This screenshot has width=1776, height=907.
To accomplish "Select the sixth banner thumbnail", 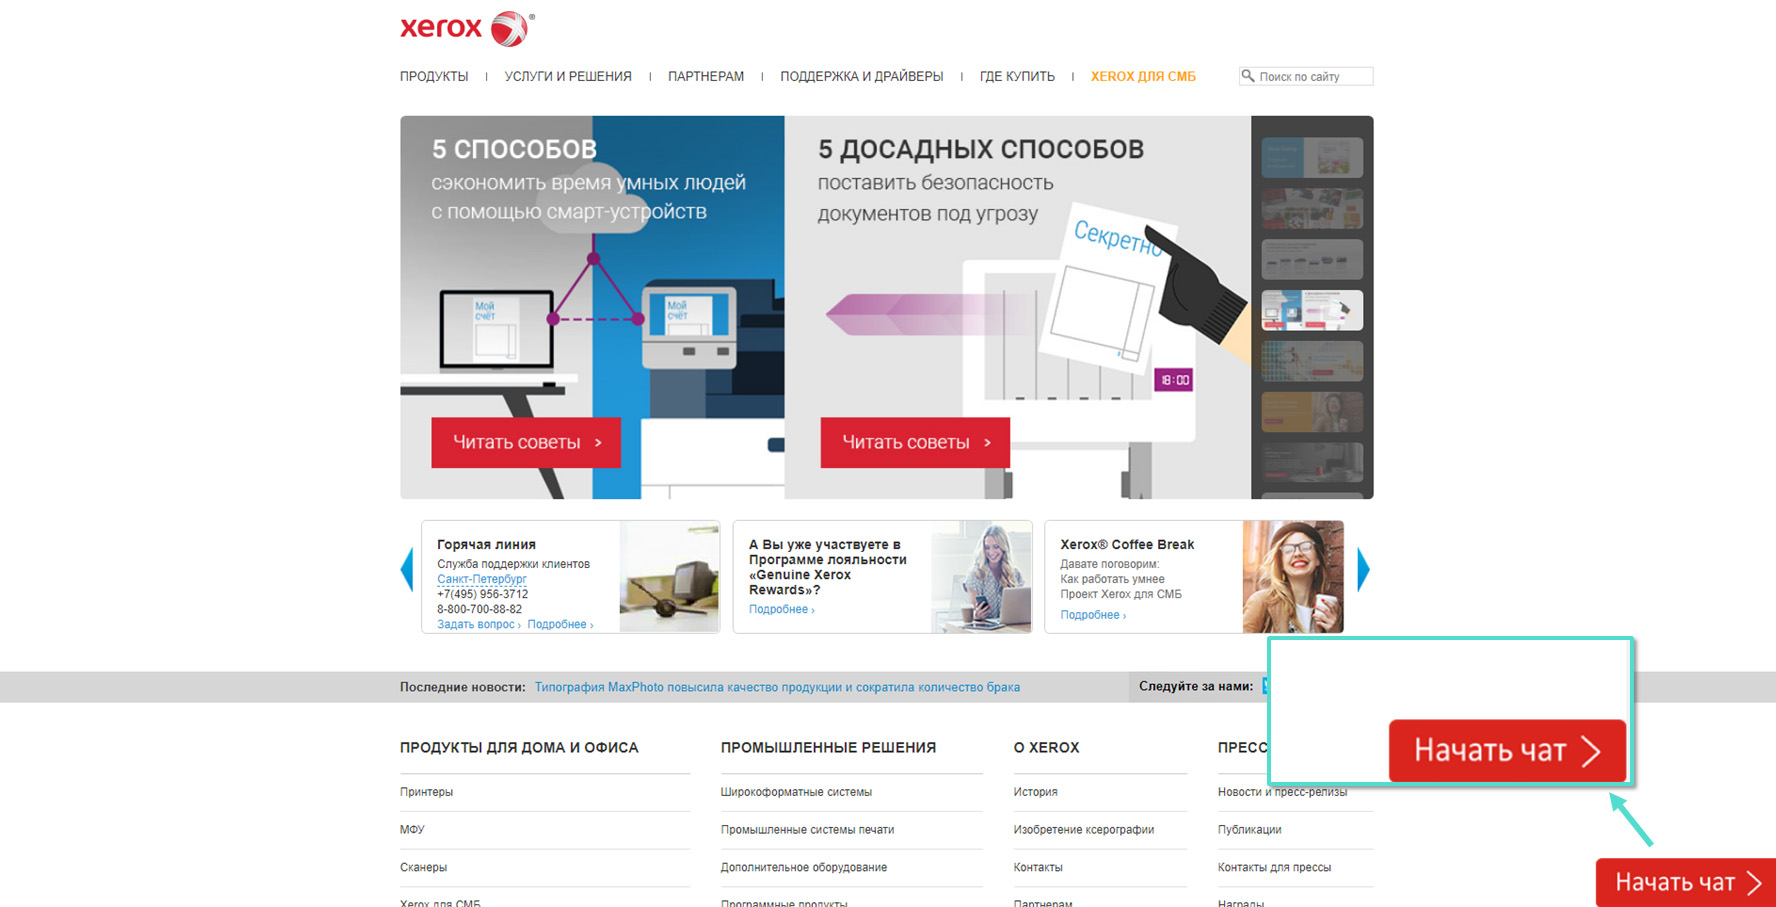I will pyautogui.click(x=1312, y=412).
